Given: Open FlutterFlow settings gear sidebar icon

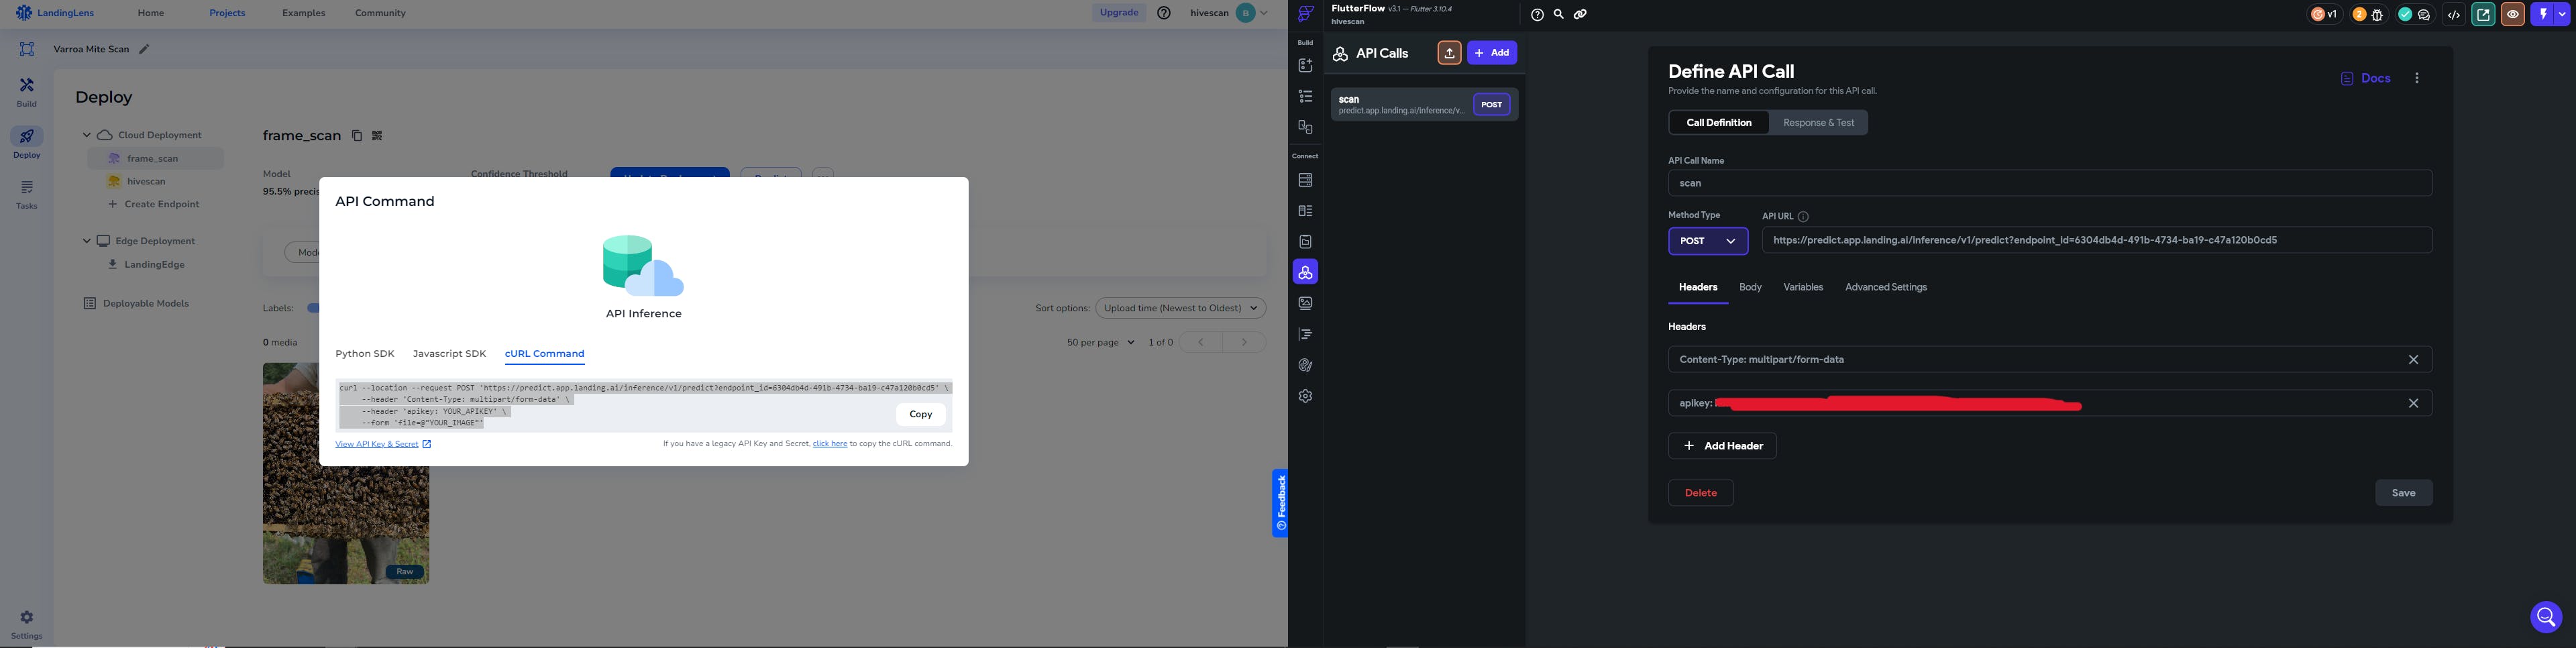Looking at the screenshot, I should [x=1305, y=396].
